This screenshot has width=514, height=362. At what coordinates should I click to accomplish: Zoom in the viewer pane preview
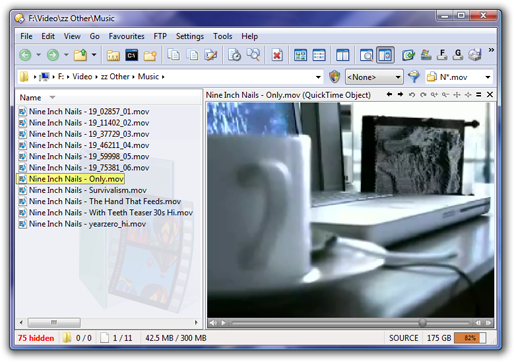434,95
